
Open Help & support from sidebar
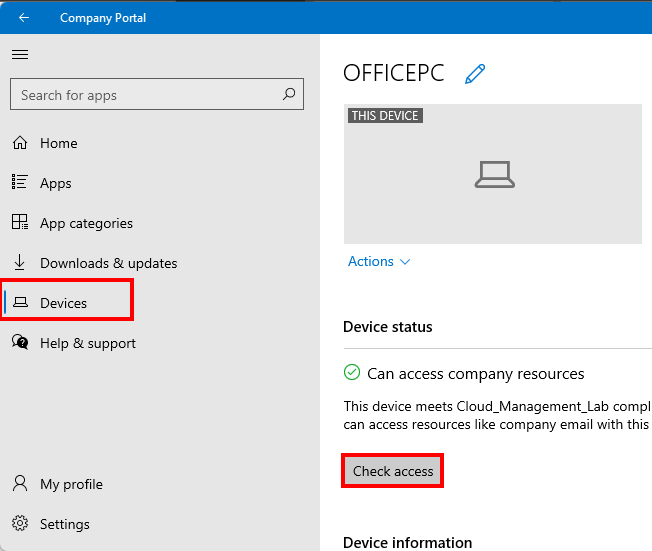[87, 343]
